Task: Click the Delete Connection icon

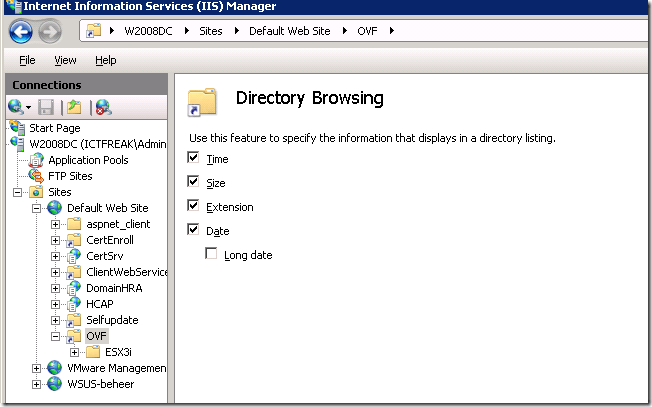Action: (103, 107)
